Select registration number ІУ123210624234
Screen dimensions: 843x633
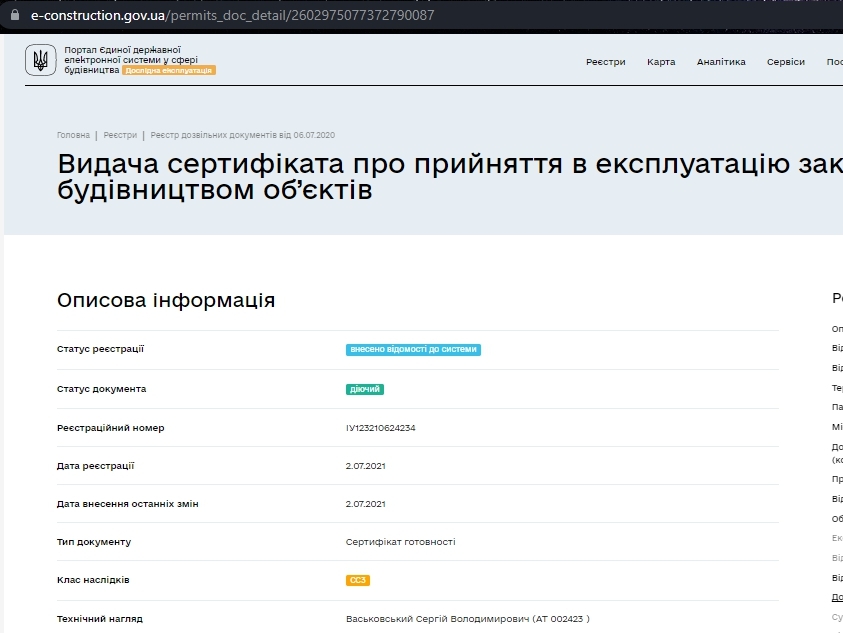381,428
